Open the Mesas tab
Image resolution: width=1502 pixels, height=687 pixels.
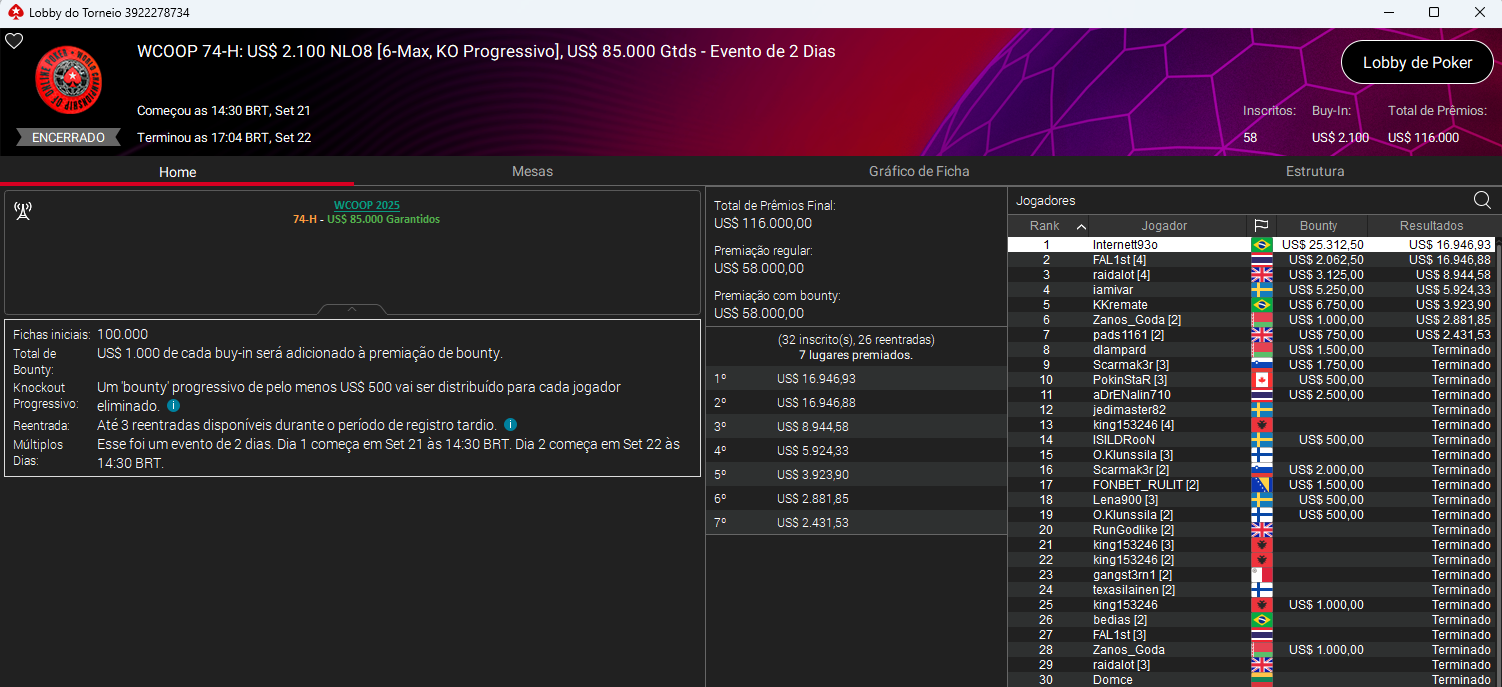532,171
